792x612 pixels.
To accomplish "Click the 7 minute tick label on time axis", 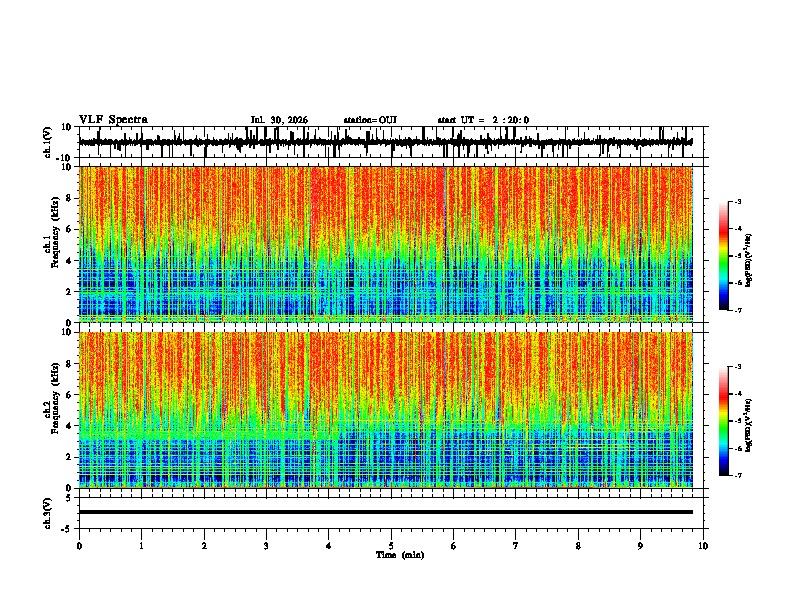I will pyautogui.click(x=516, y=546).
